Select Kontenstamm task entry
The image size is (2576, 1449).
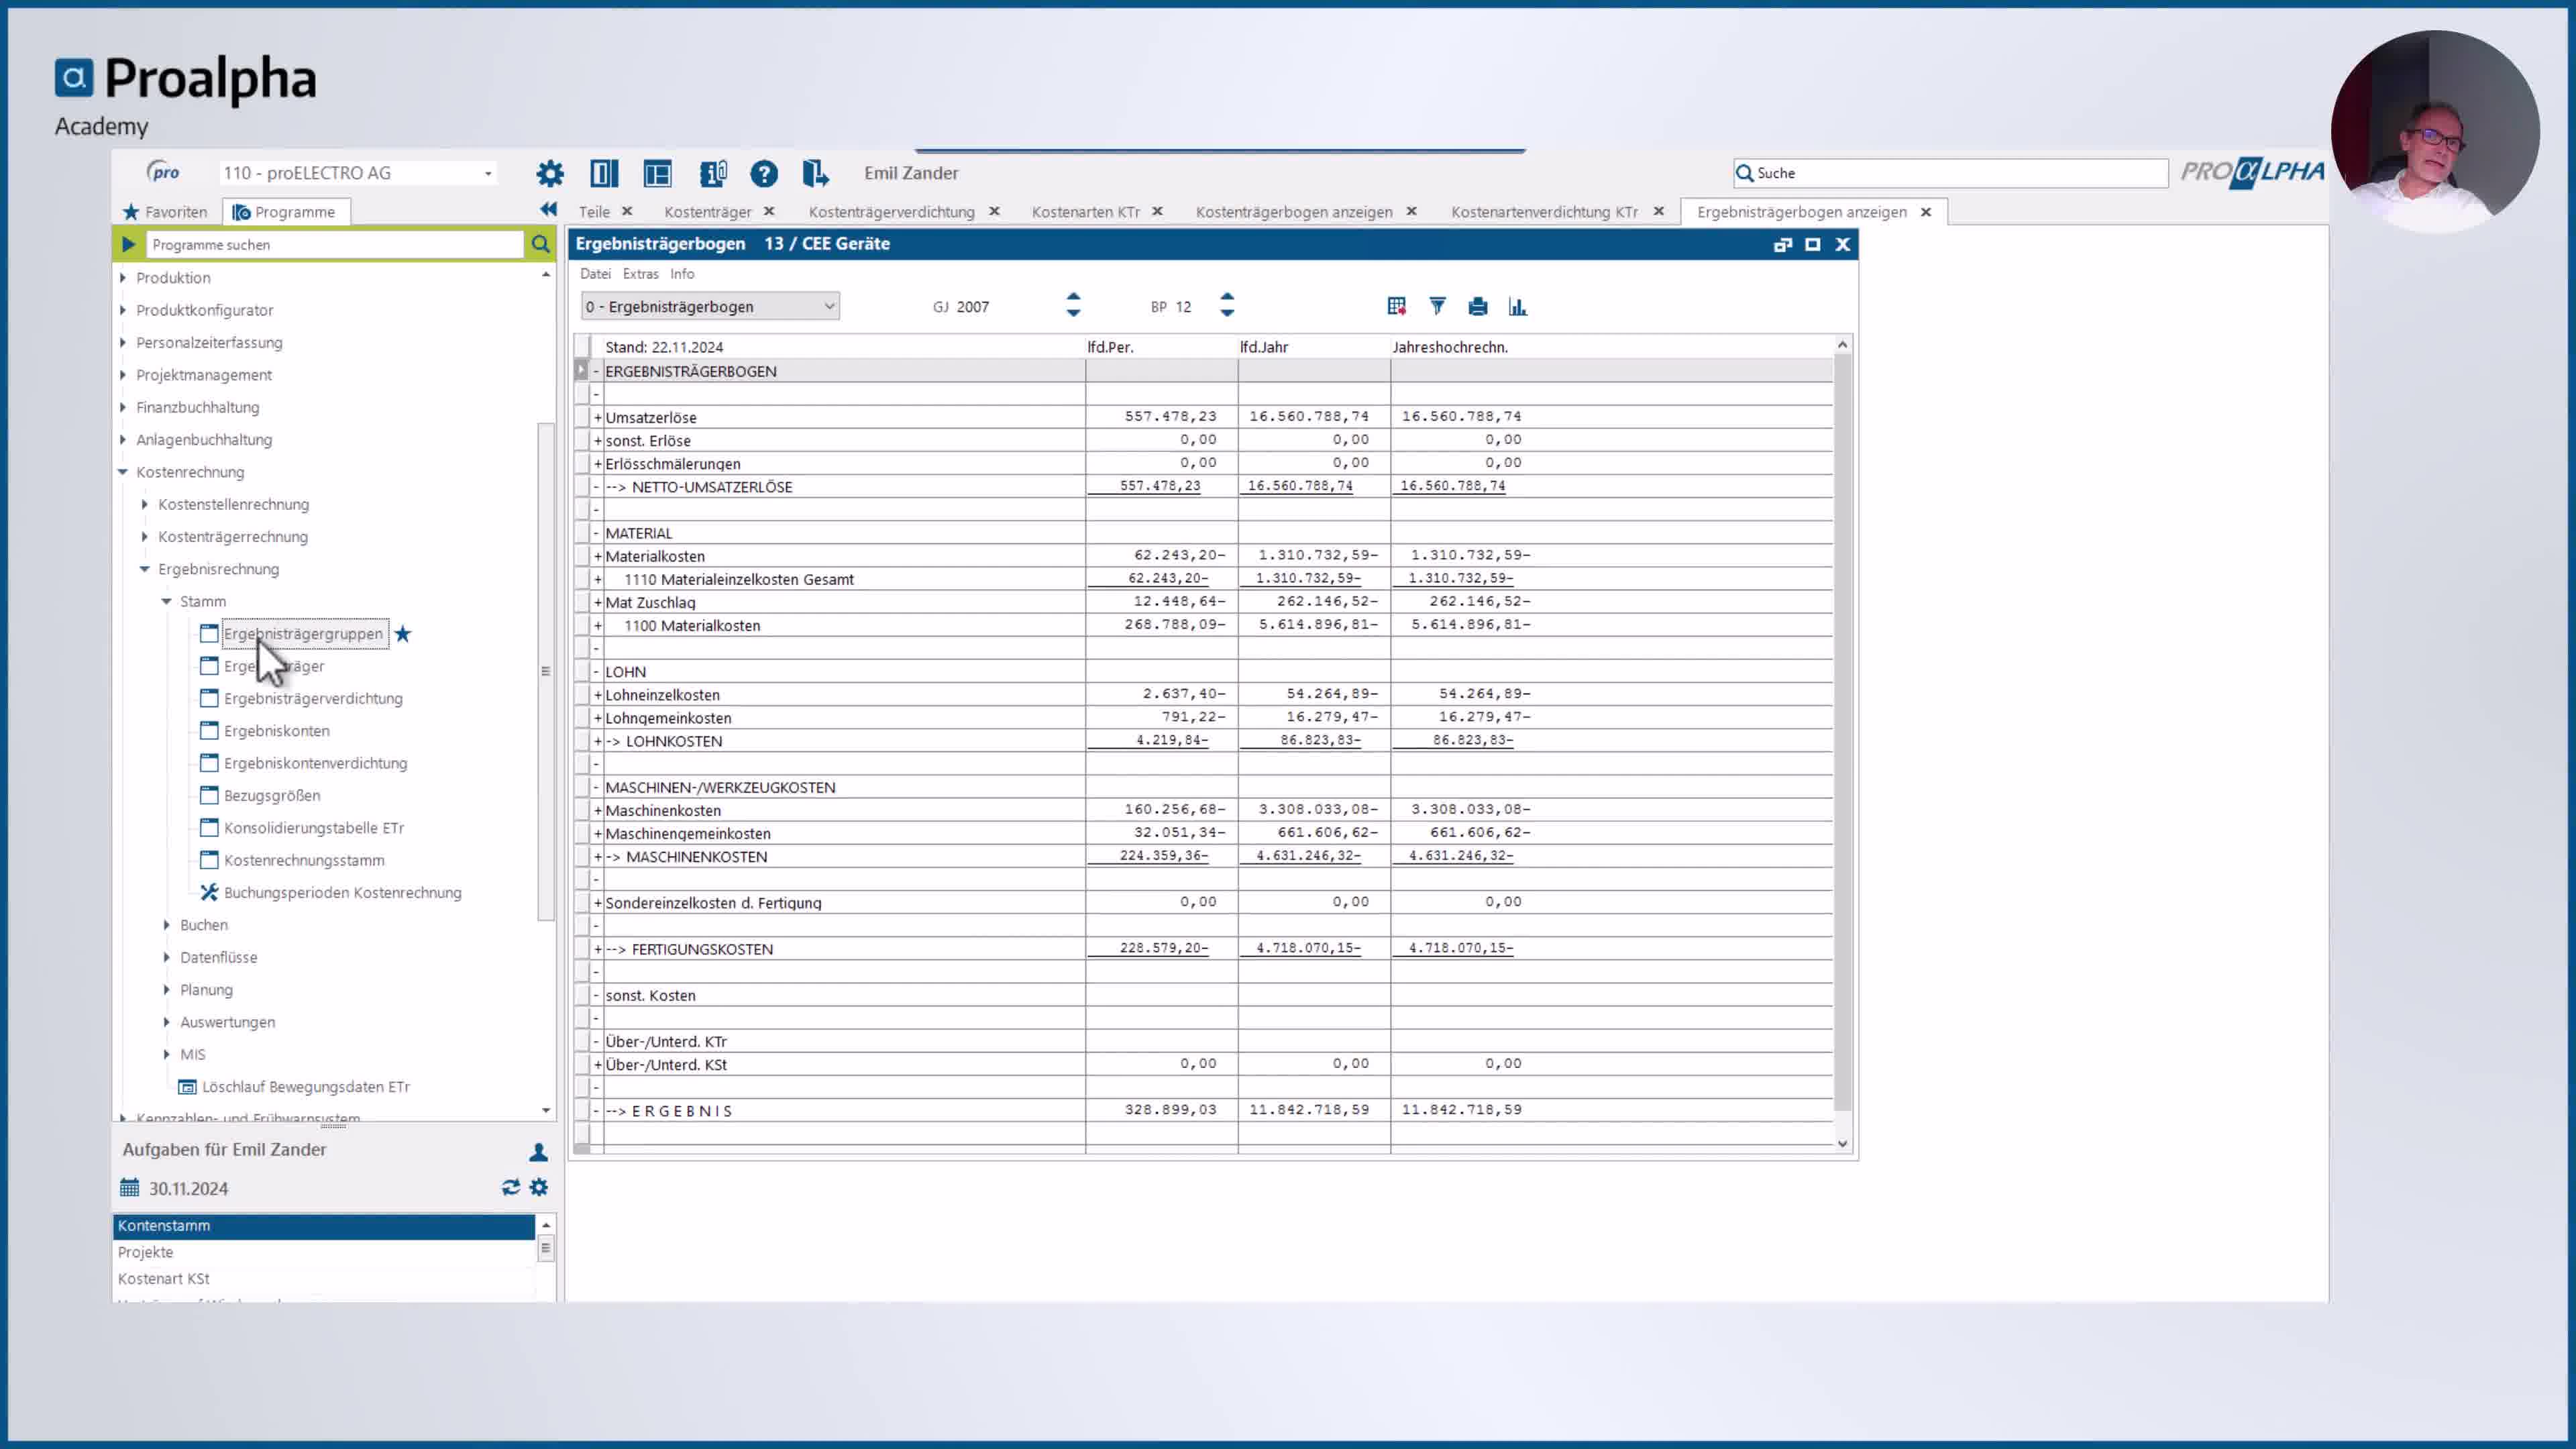pos(324,1226)
